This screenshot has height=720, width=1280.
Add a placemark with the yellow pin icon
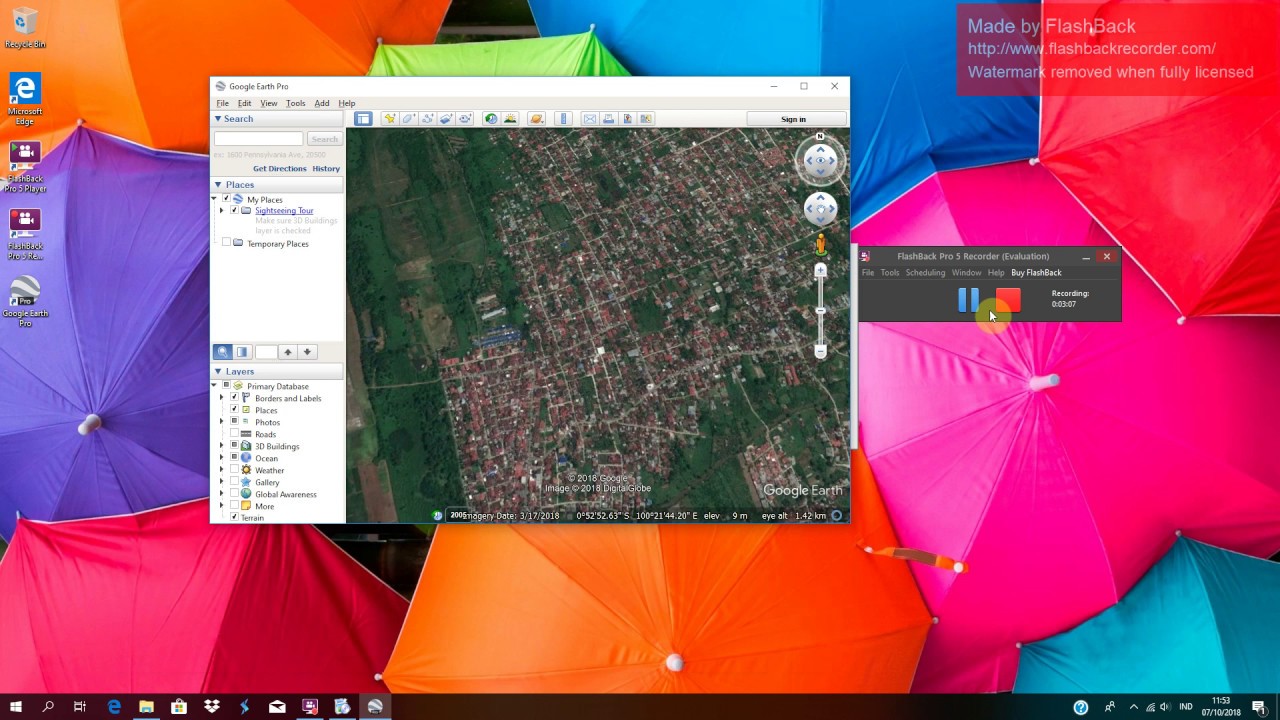(x=390, y=119)
